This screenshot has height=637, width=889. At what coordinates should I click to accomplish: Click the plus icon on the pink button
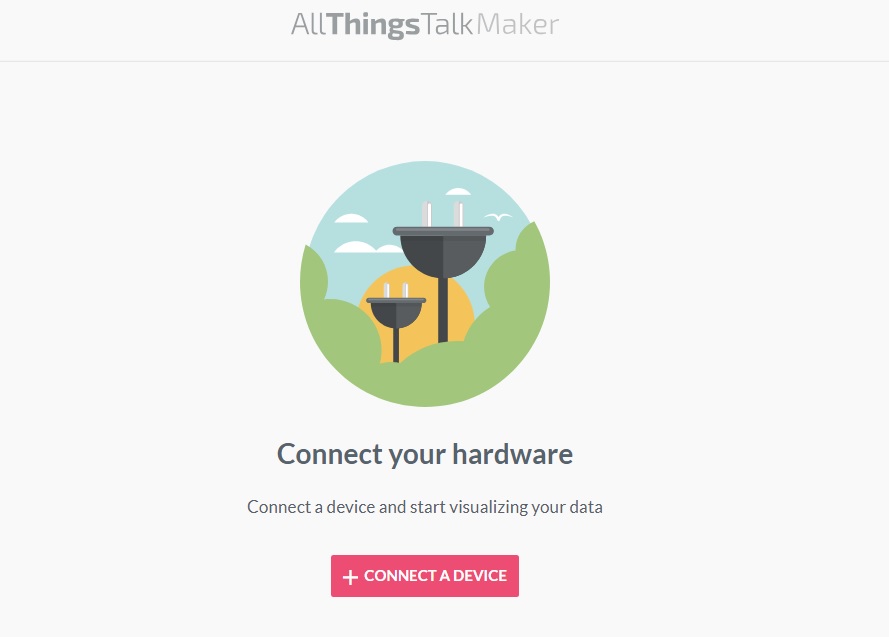coord(350,577)
